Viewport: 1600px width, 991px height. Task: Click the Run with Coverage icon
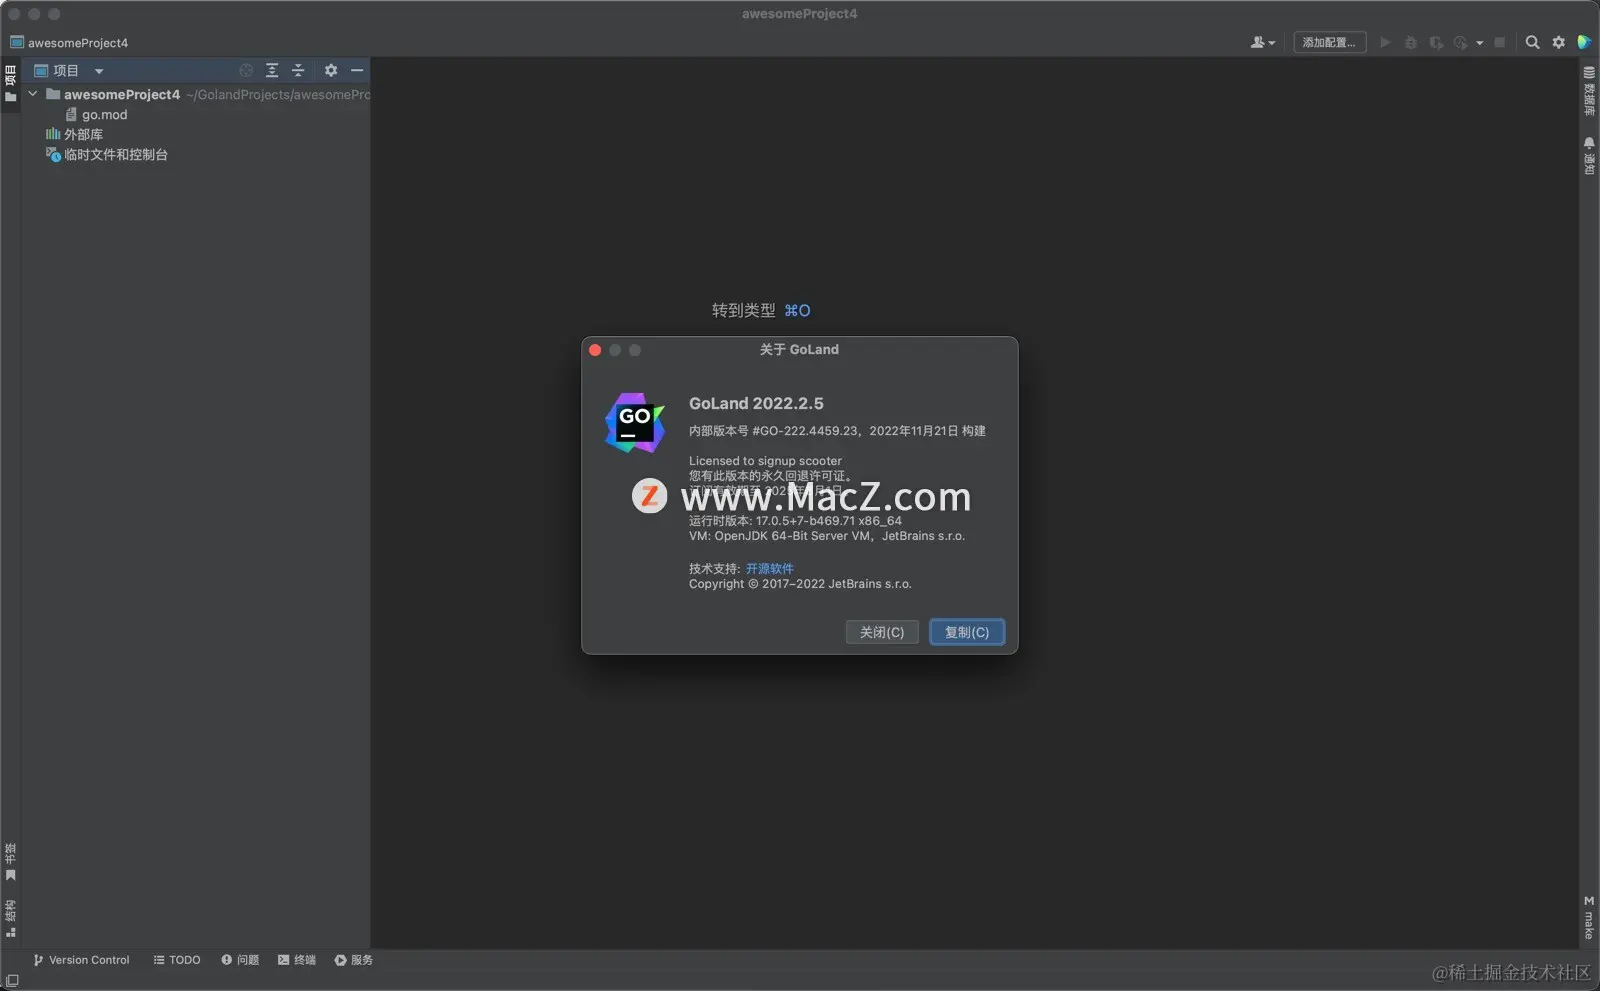1436,42
